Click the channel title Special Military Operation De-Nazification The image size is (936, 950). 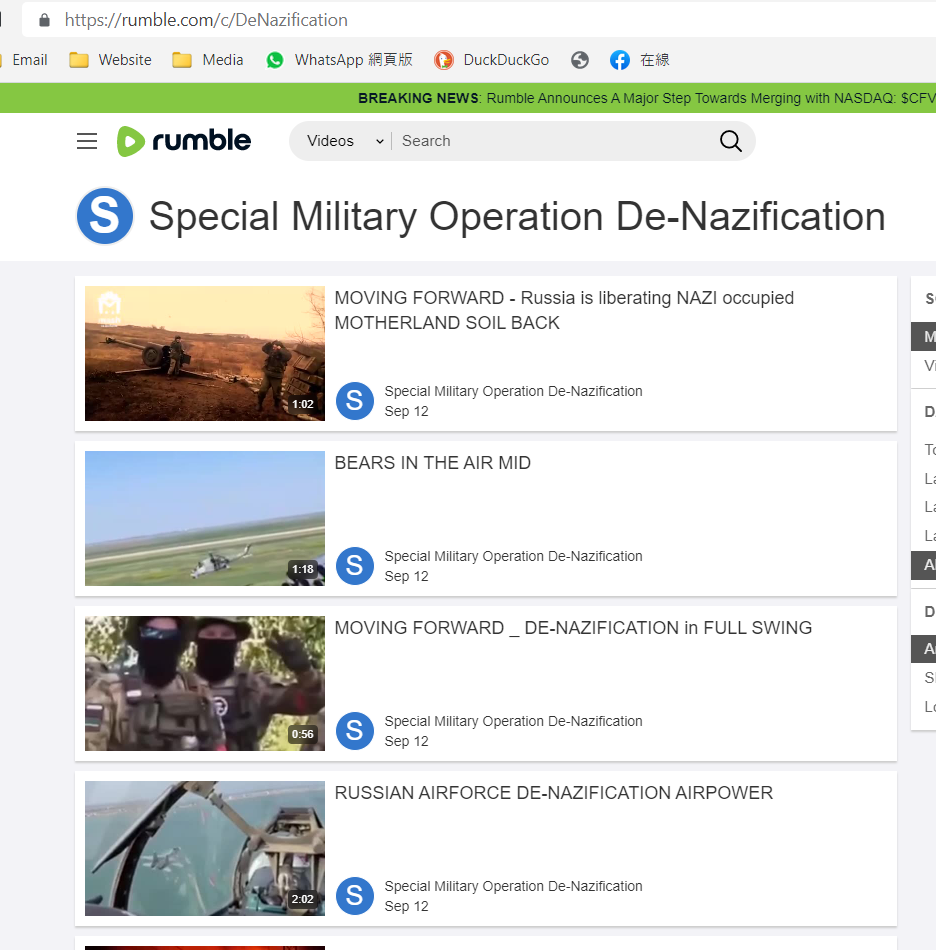(517, 216)
